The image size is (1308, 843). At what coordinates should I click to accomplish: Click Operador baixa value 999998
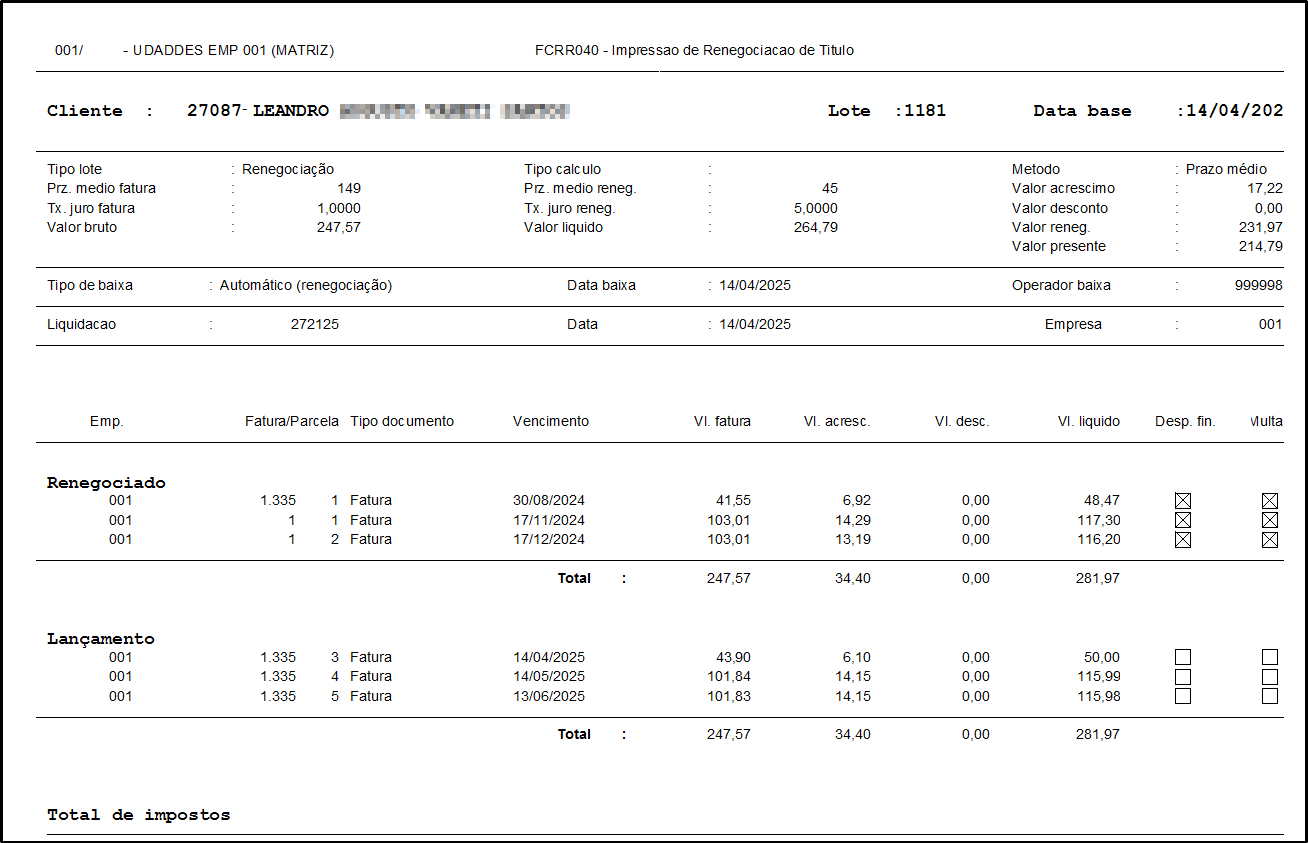pos(1258,285)
